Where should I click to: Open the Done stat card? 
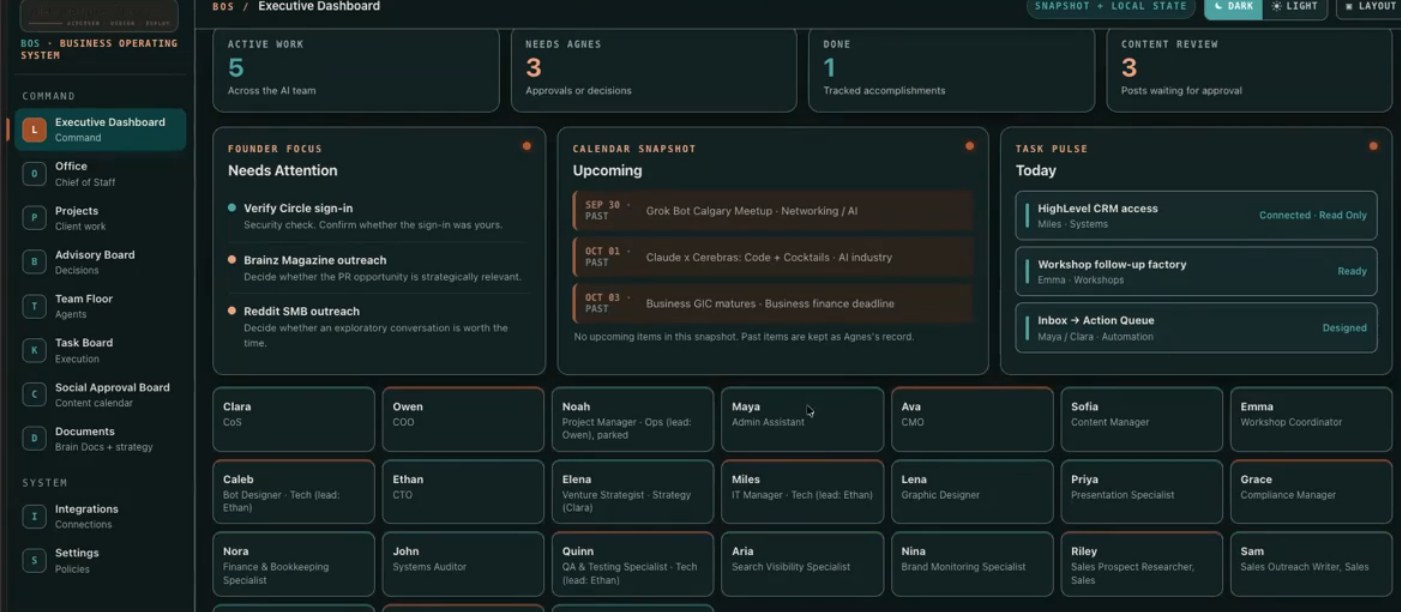click(951, 69)
